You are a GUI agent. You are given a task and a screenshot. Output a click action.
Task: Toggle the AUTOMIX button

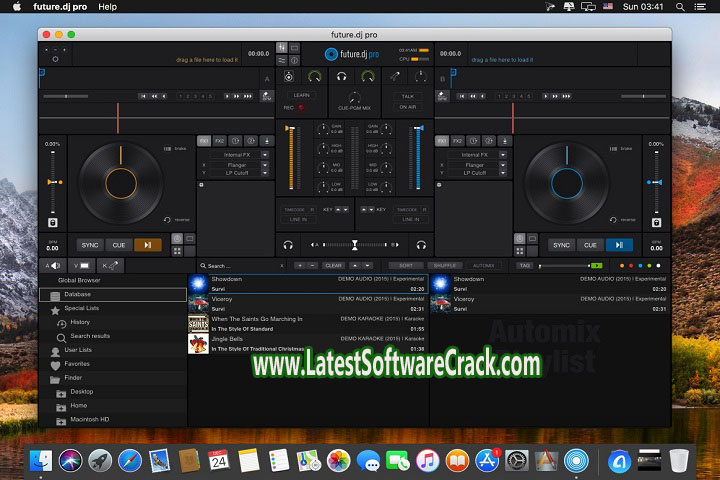pos(484,266)
